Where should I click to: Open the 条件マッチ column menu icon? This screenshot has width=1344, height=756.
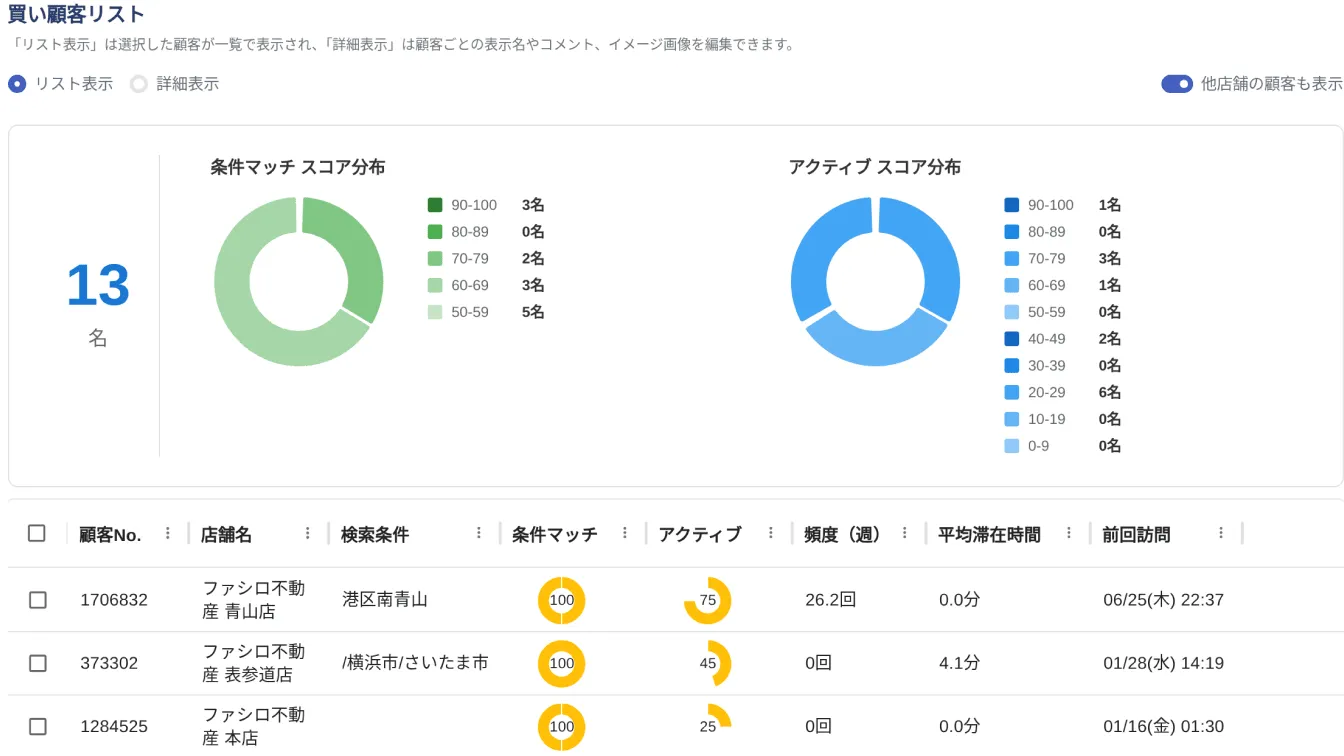(626, 533)
